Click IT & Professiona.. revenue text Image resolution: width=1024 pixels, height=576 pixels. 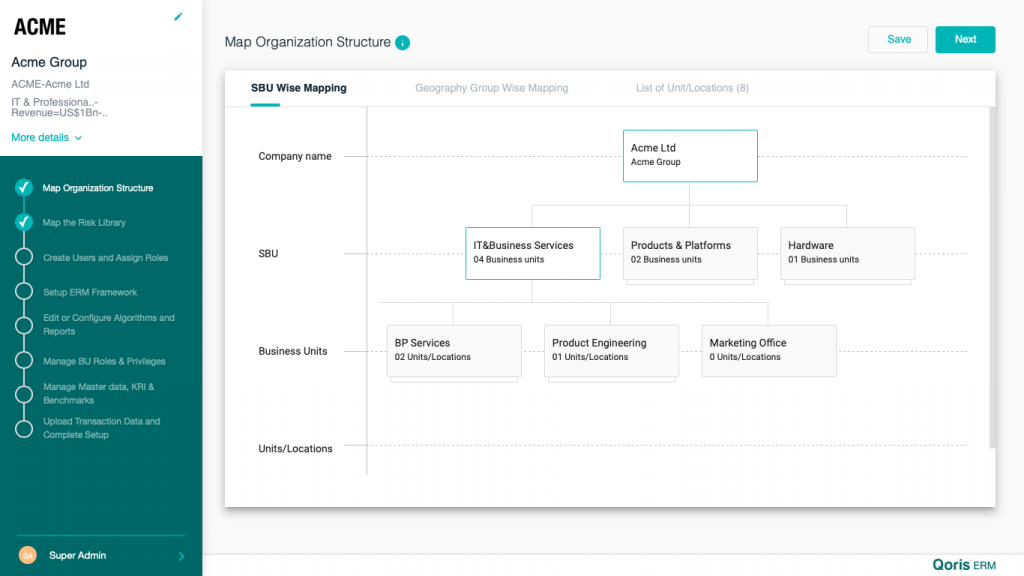[x=59, y=107]
